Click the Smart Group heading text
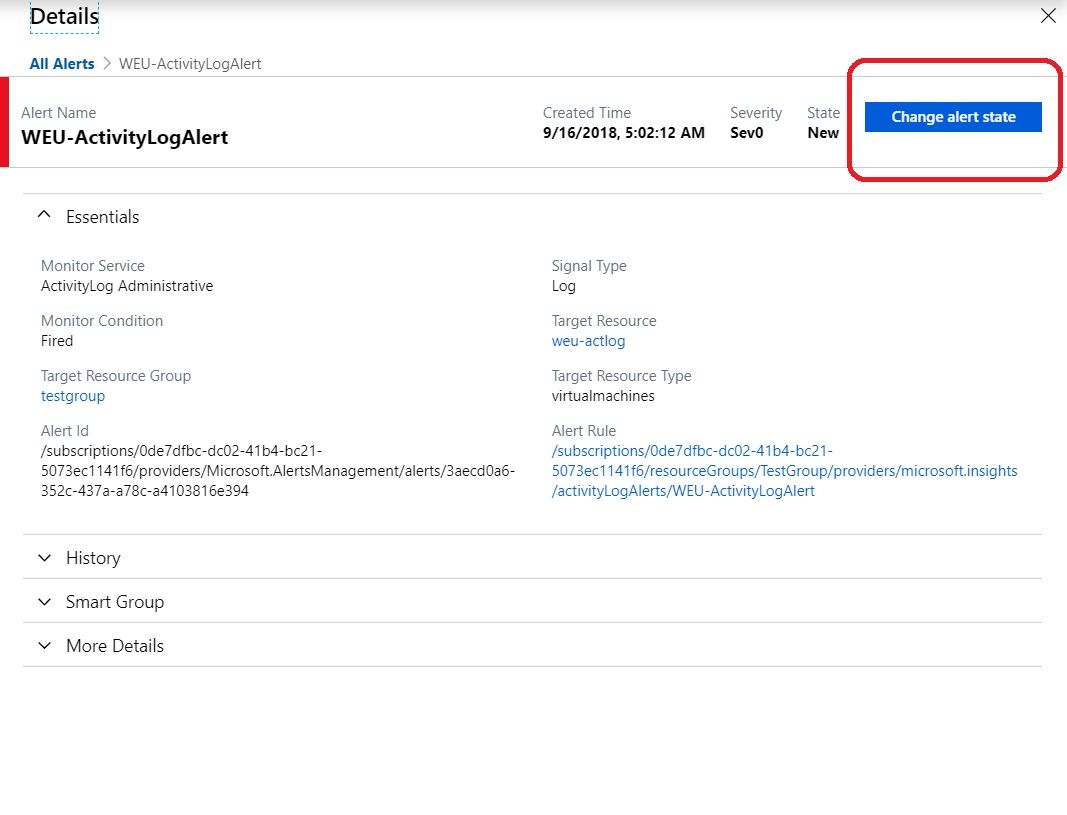The image size is (1067, 815). pos(115,602)
